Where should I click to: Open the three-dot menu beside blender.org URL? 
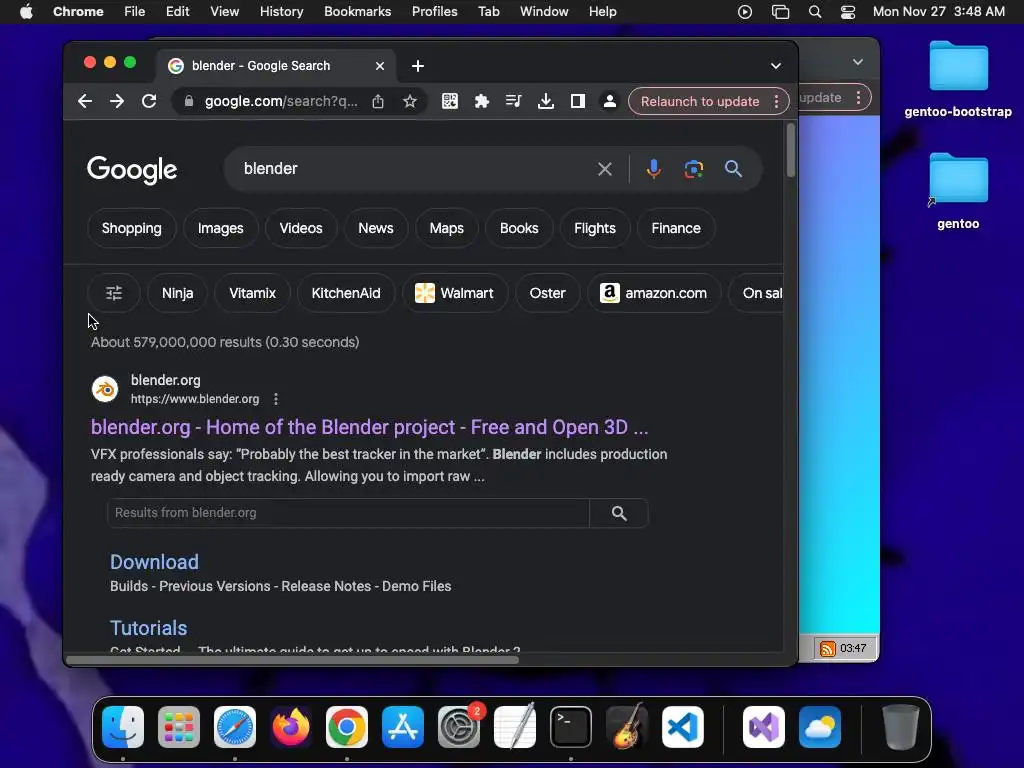tap(276, 399)
